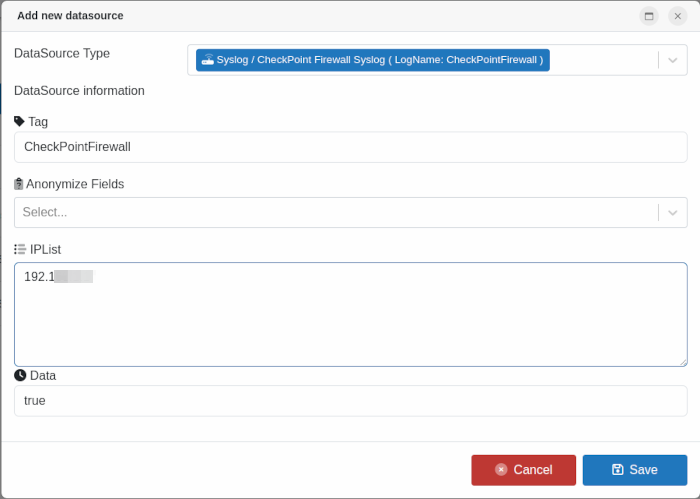Focus the IPList text area

350,314
